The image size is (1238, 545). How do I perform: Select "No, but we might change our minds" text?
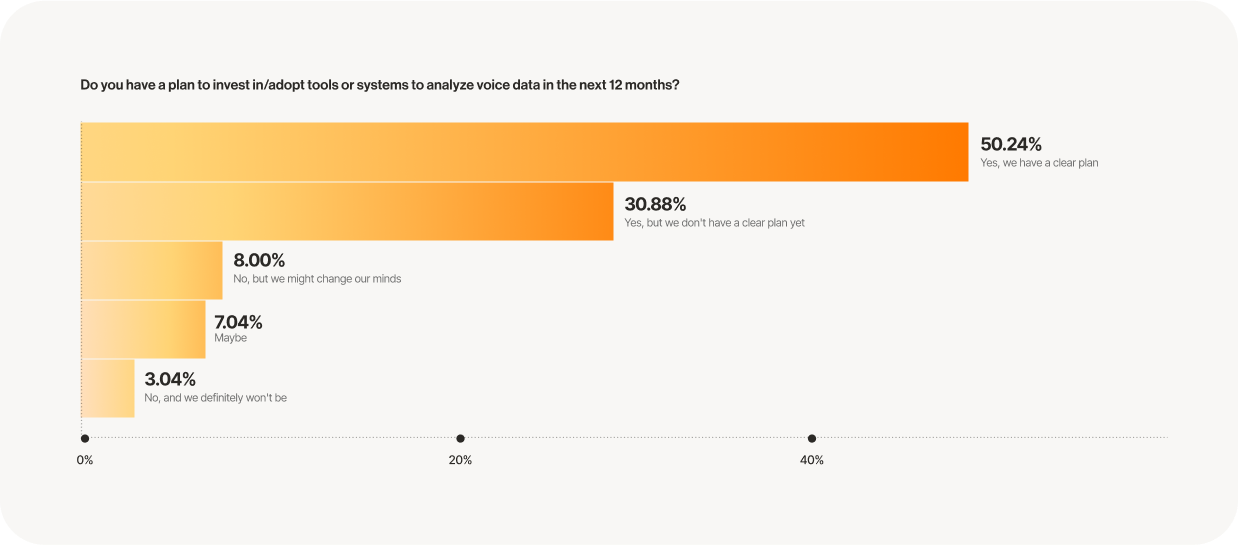pos(317,279)
